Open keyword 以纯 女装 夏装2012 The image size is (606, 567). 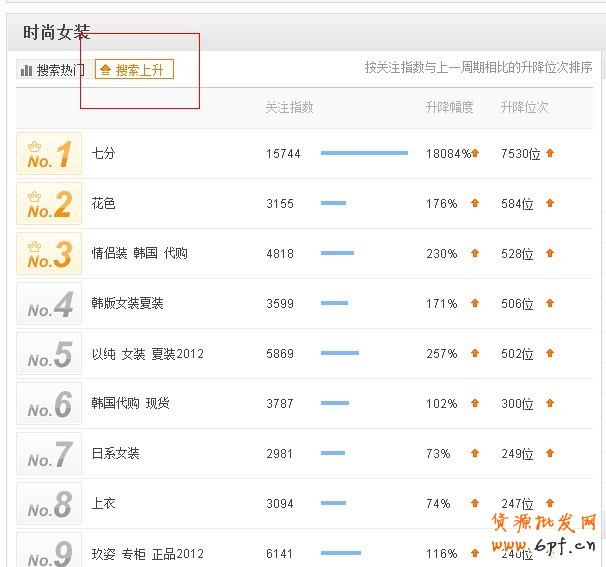pos(147,354)
